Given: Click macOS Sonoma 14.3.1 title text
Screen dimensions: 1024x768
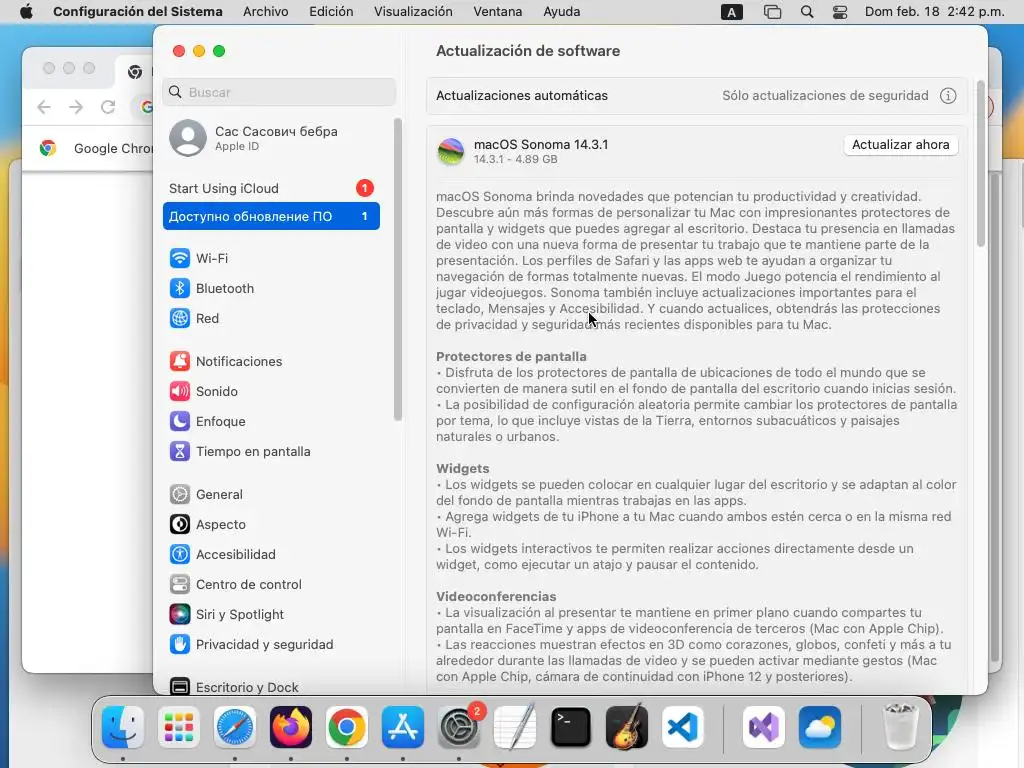Looking at the screenshot, I should tap(541, 144).
